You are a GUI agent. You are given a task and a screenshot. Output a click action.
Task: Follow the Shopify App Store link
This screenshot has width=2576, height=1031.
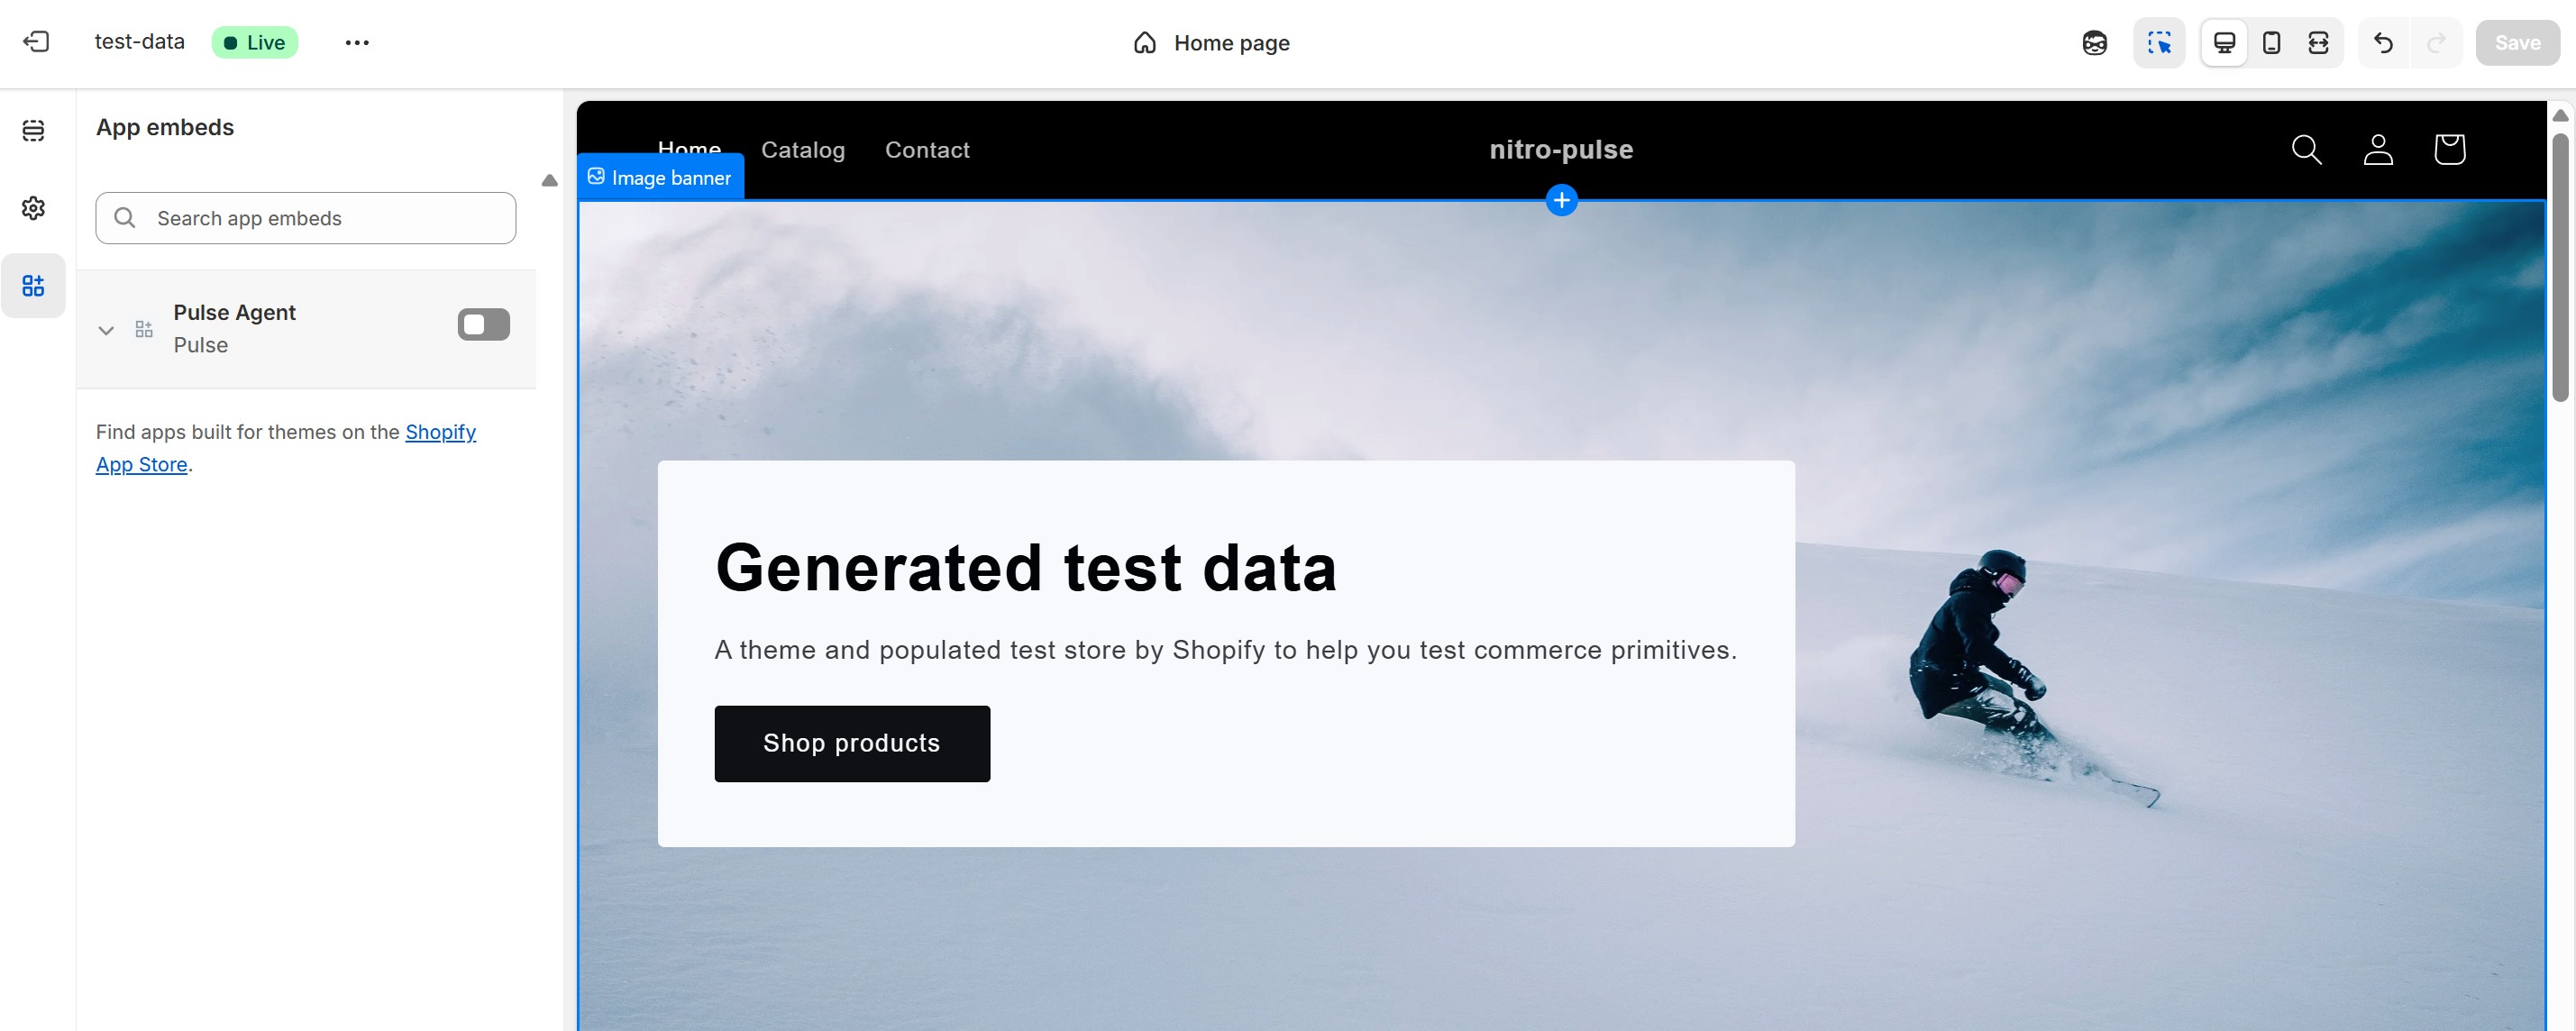pos(440,432)
